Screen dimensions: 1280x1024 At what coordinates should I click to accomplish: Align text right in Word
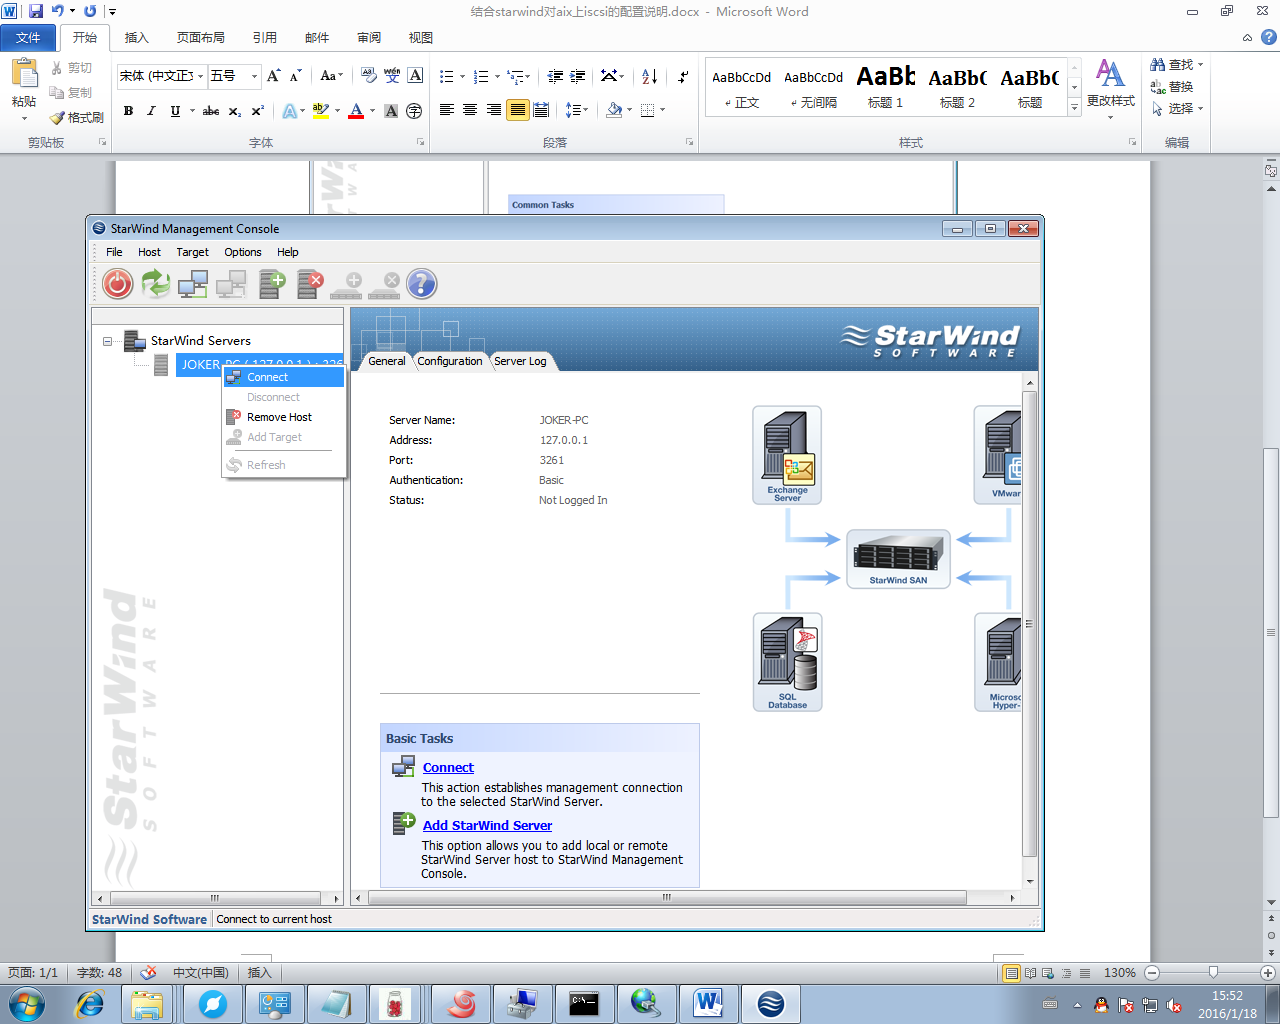click(494, 110)
